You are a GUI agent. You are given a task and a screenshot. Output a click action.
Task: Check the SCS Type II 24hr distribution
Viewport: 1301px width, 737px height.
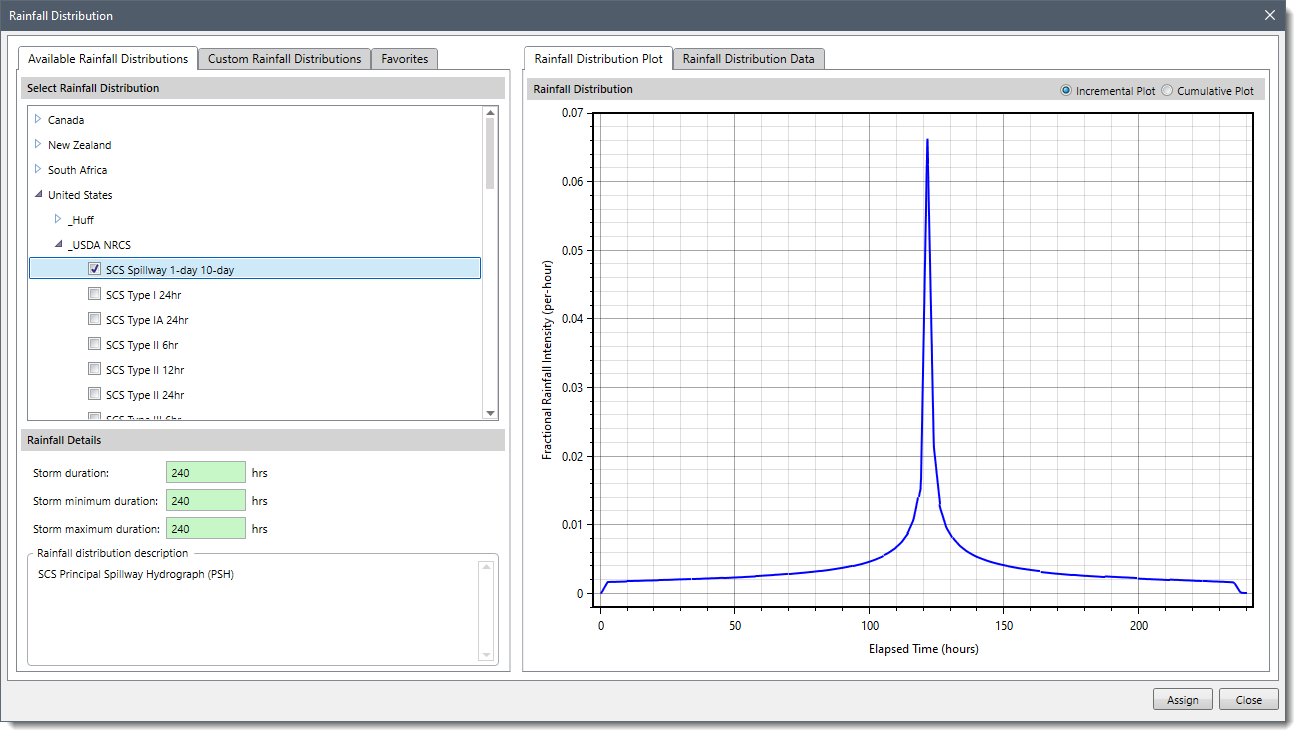(x=94, y=393)
